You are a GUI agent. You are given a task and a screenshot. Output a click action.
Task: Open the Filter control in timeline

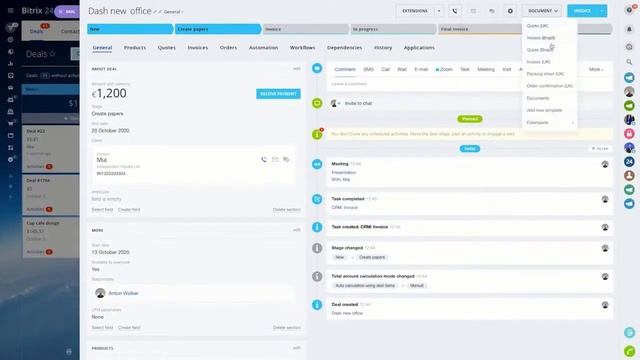(x=600, y=149)
